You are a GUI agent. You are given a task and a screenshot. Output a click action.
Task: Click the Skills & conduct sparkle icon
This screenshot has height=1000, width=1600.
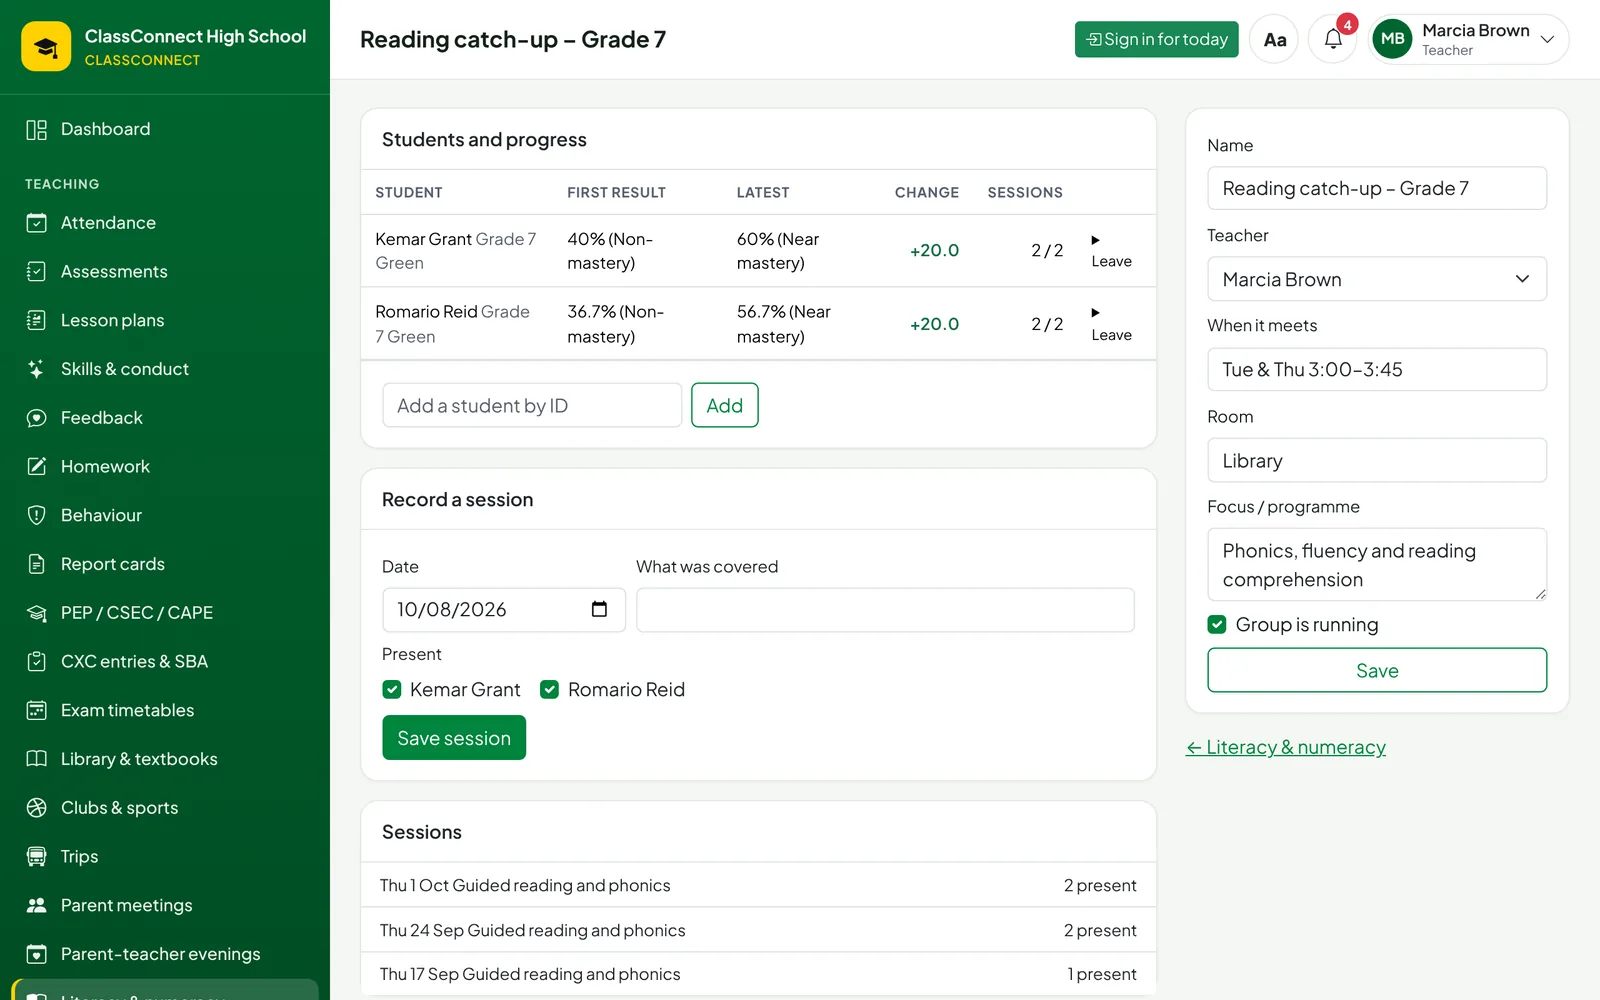(37, 369)
